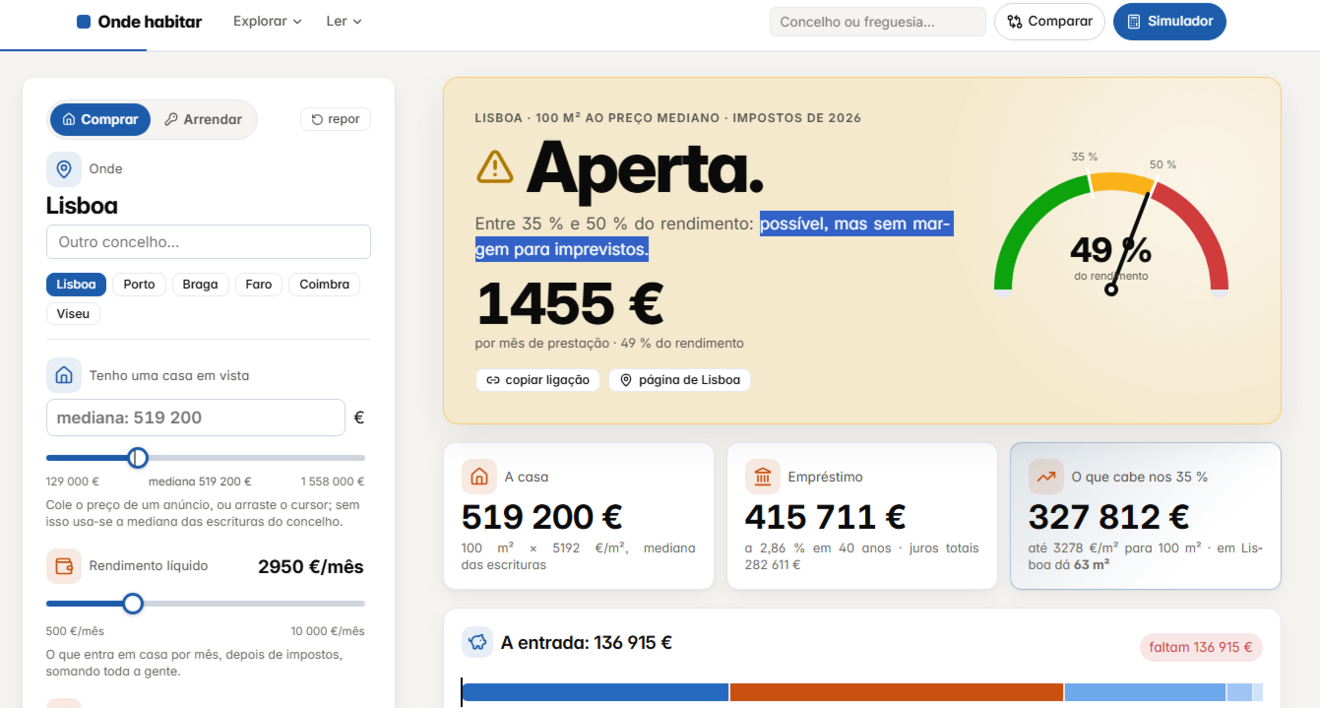Click the Outro concelho input field
Screen dimensions: 1320x708
208,242
